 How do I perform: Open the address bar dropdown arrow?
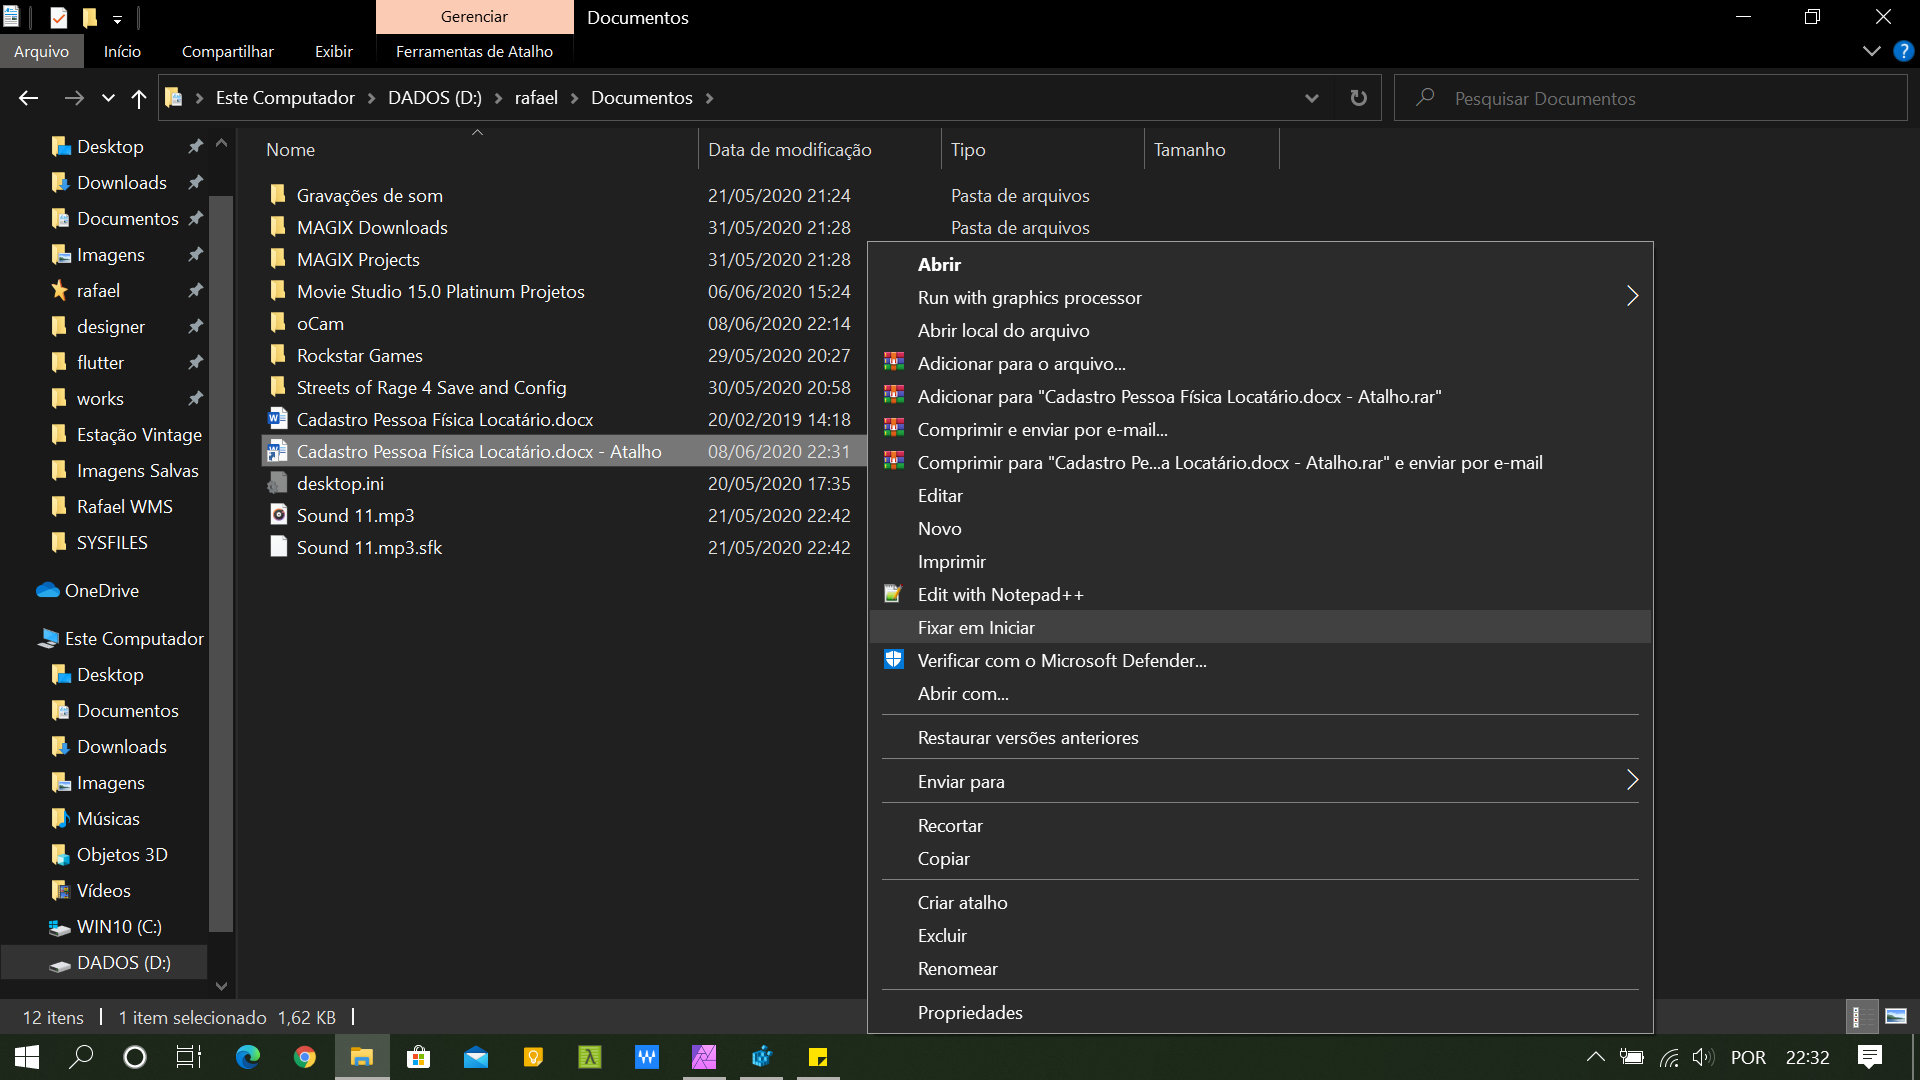[x=1311, y=97]
